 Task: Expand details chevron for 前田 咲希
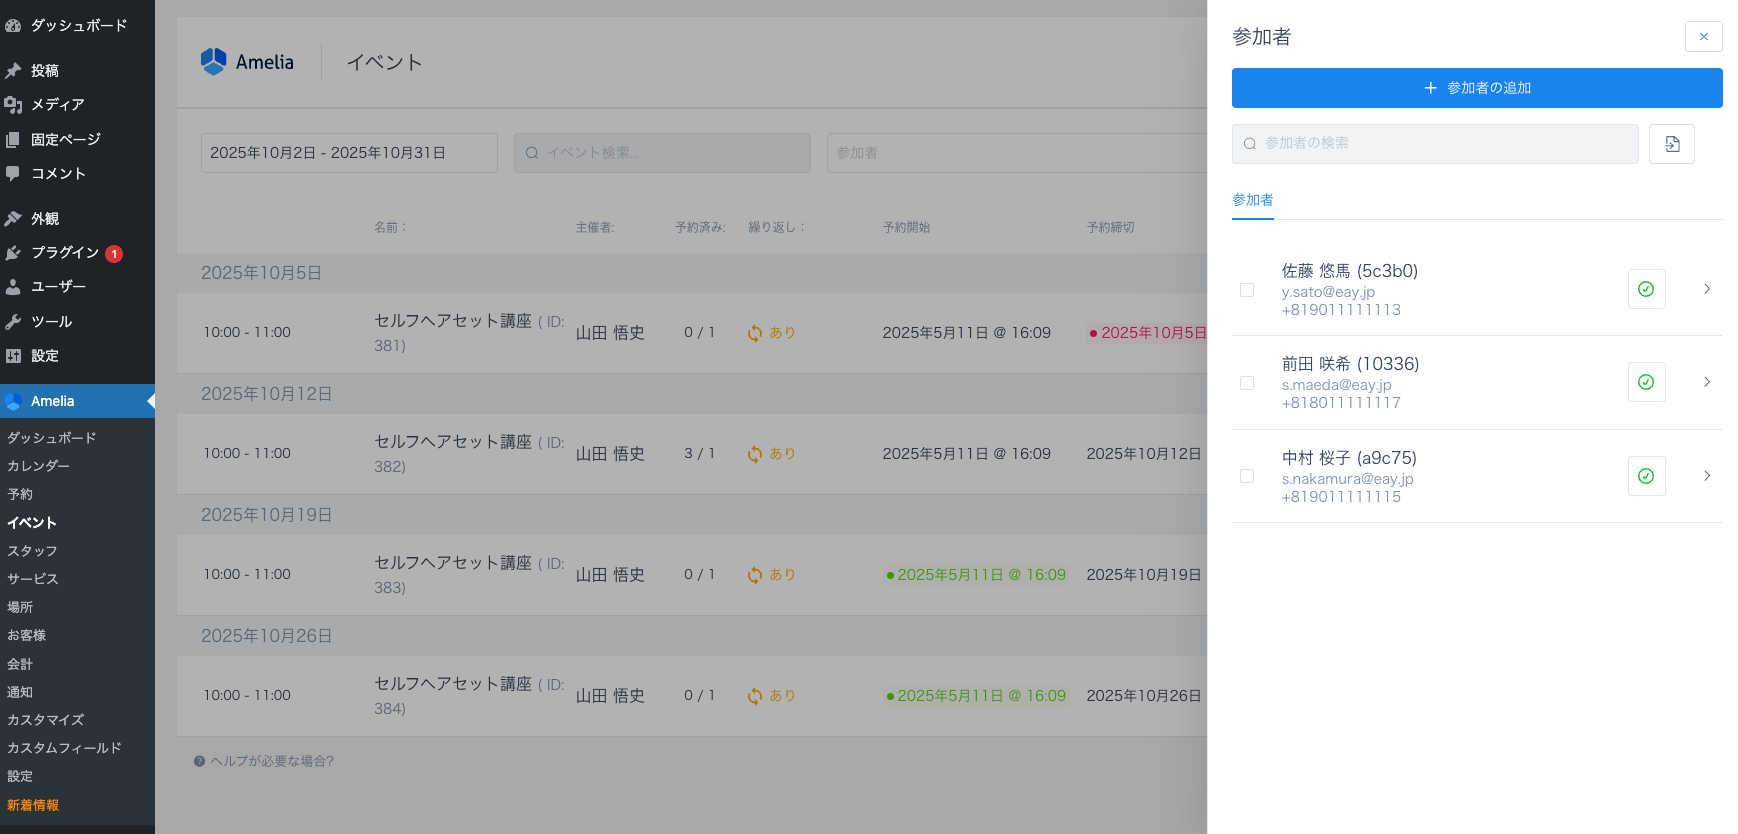click(x=1706, y=382)
